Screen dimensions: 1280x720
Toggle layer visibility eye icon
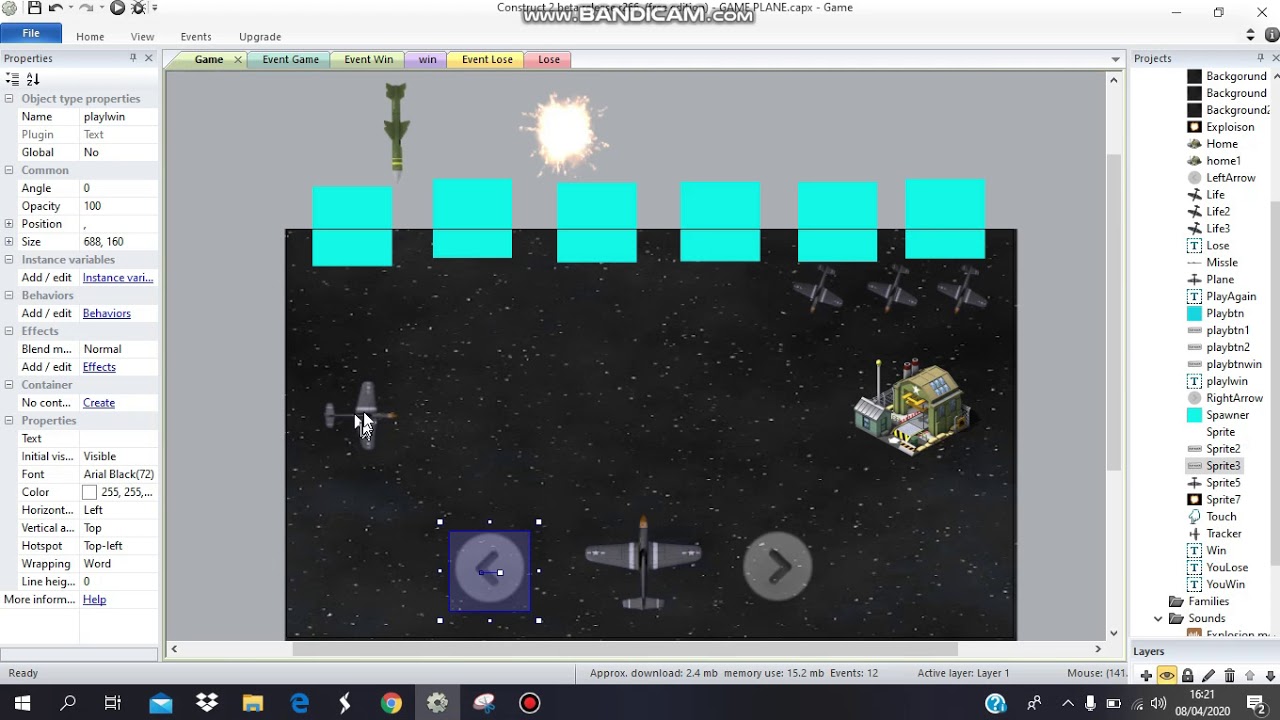click(1167, 676)
